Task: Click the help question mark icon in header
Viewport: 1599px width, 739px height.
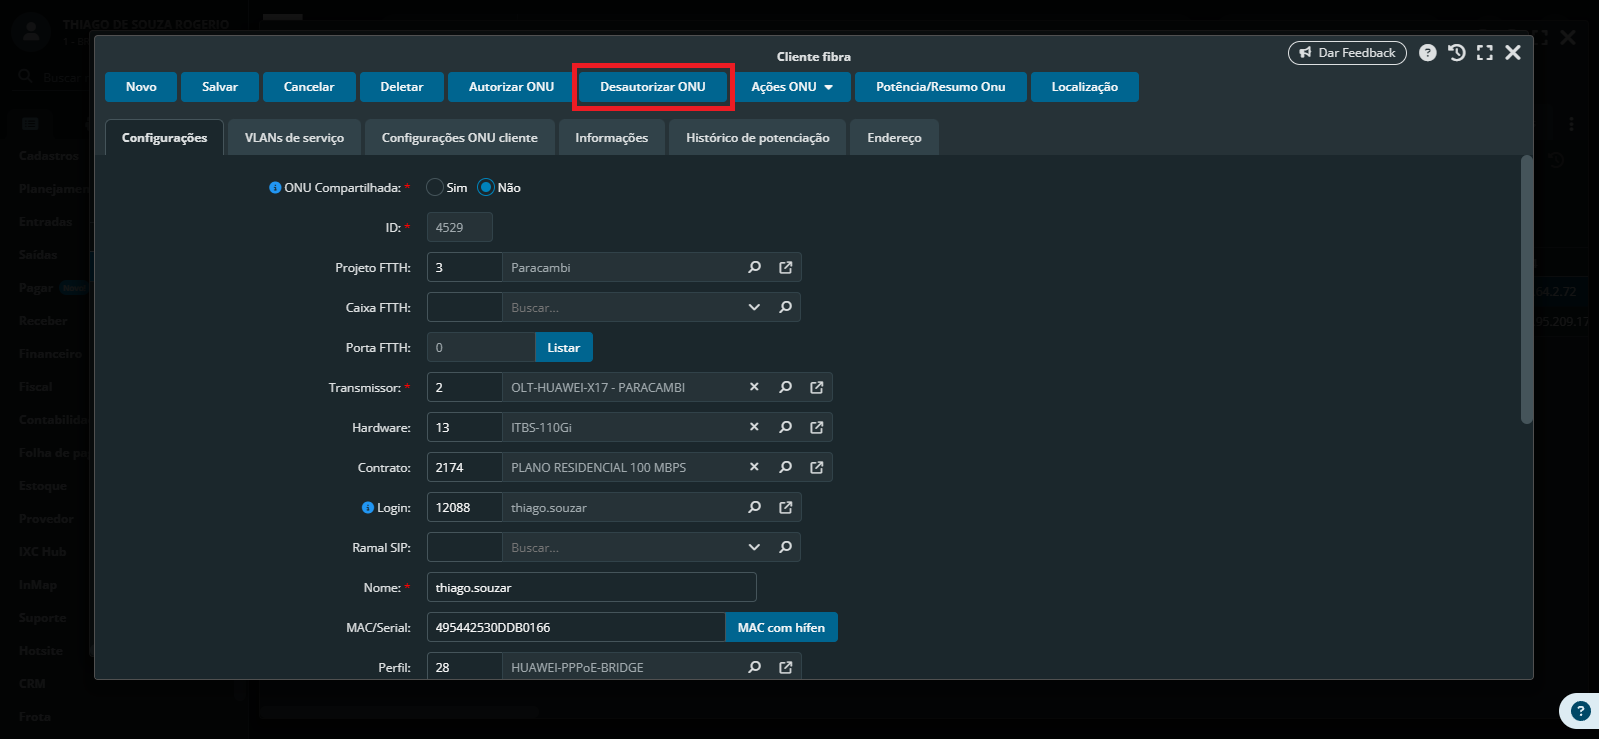Action: [1427, 53]
